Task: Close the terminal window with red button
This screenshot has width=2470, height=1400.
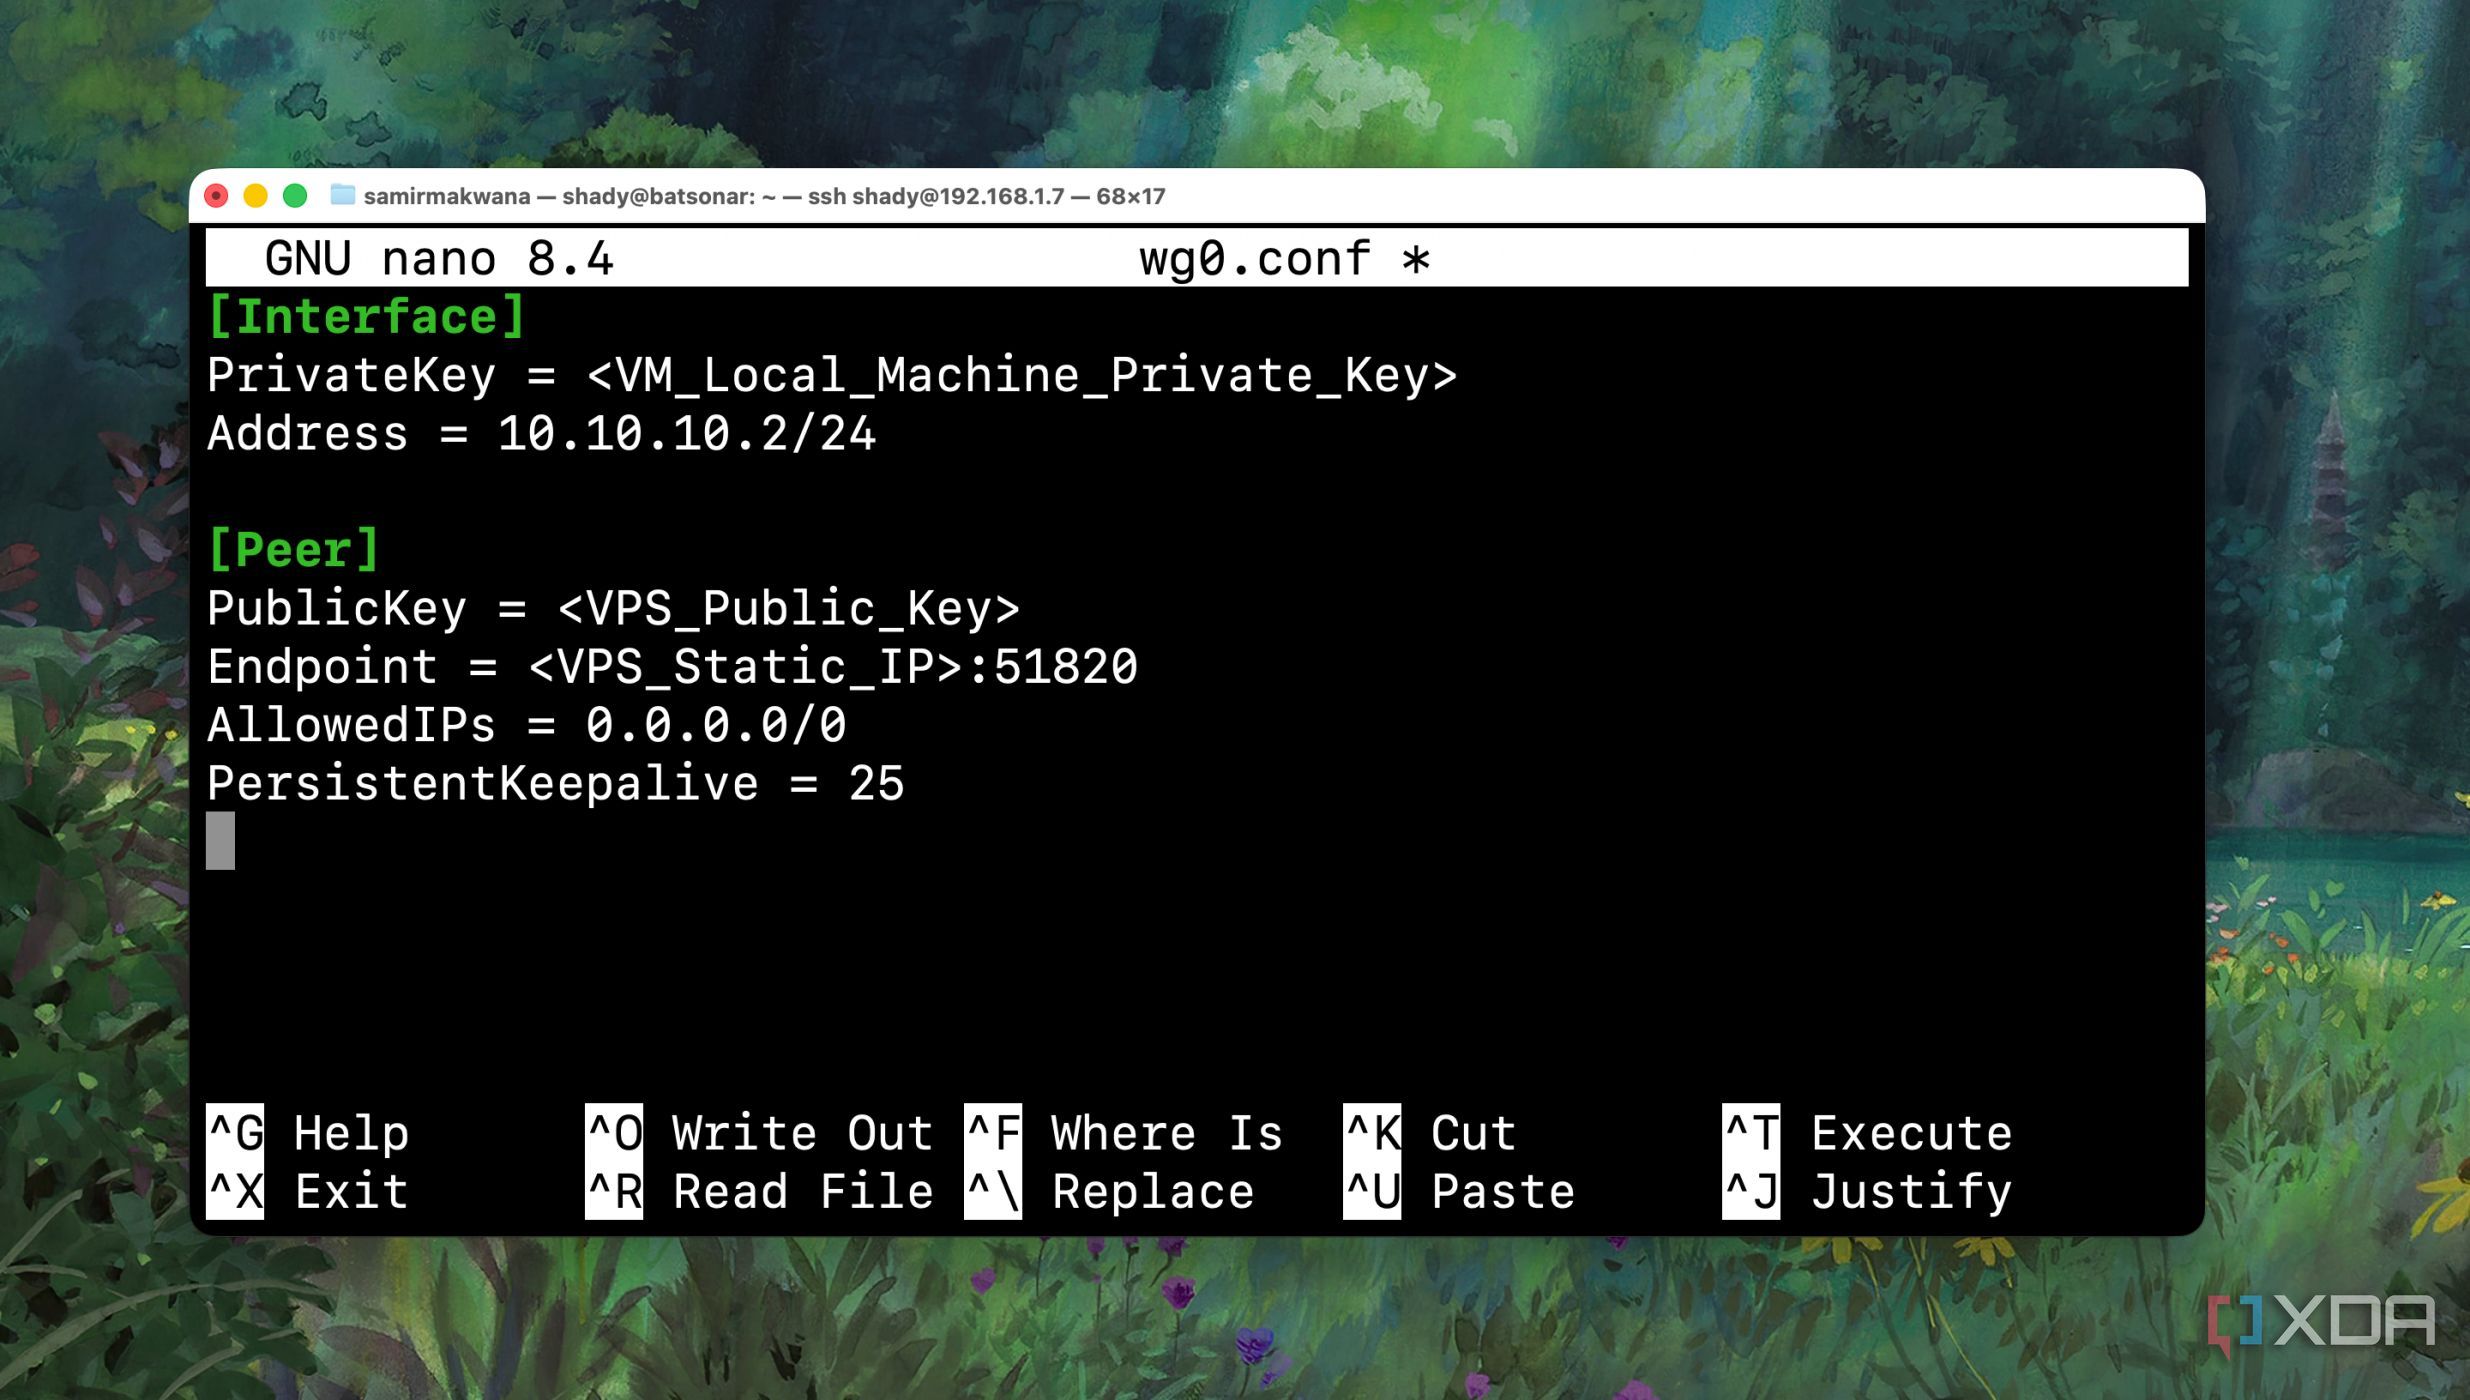Action: coord(216,196)
